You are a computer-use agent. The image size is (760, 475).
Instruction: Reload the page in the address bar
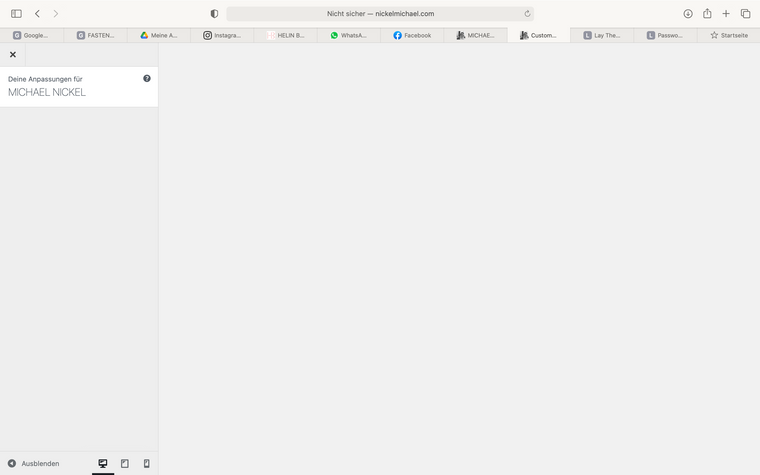coord(527,14)
